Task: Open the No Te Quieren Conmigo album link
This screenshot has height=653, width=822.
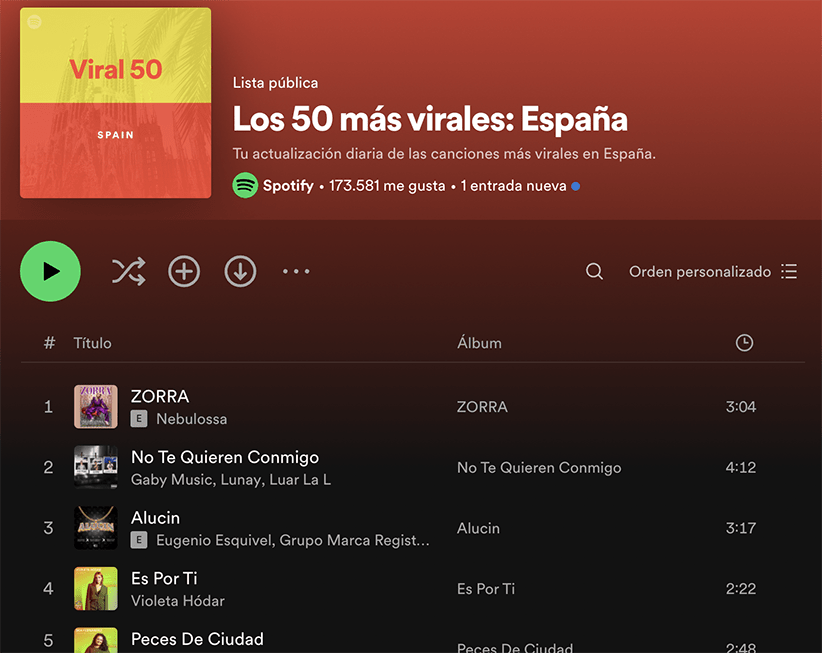Action: point(539,467)
